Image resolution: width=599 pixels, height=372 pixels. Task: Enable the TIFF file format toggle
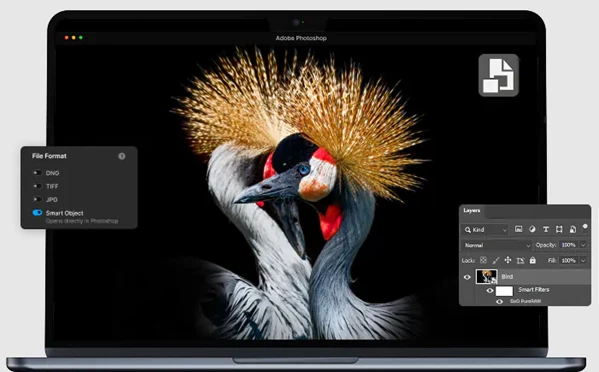(37, 186)
